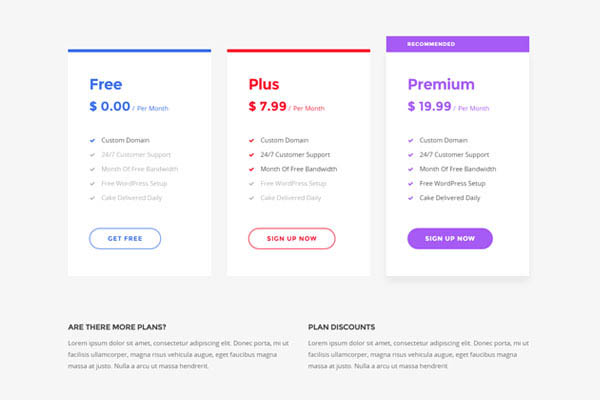
Task: Click the checkmark beside Premium Free WordPress Setup
Action: point(410,183)
